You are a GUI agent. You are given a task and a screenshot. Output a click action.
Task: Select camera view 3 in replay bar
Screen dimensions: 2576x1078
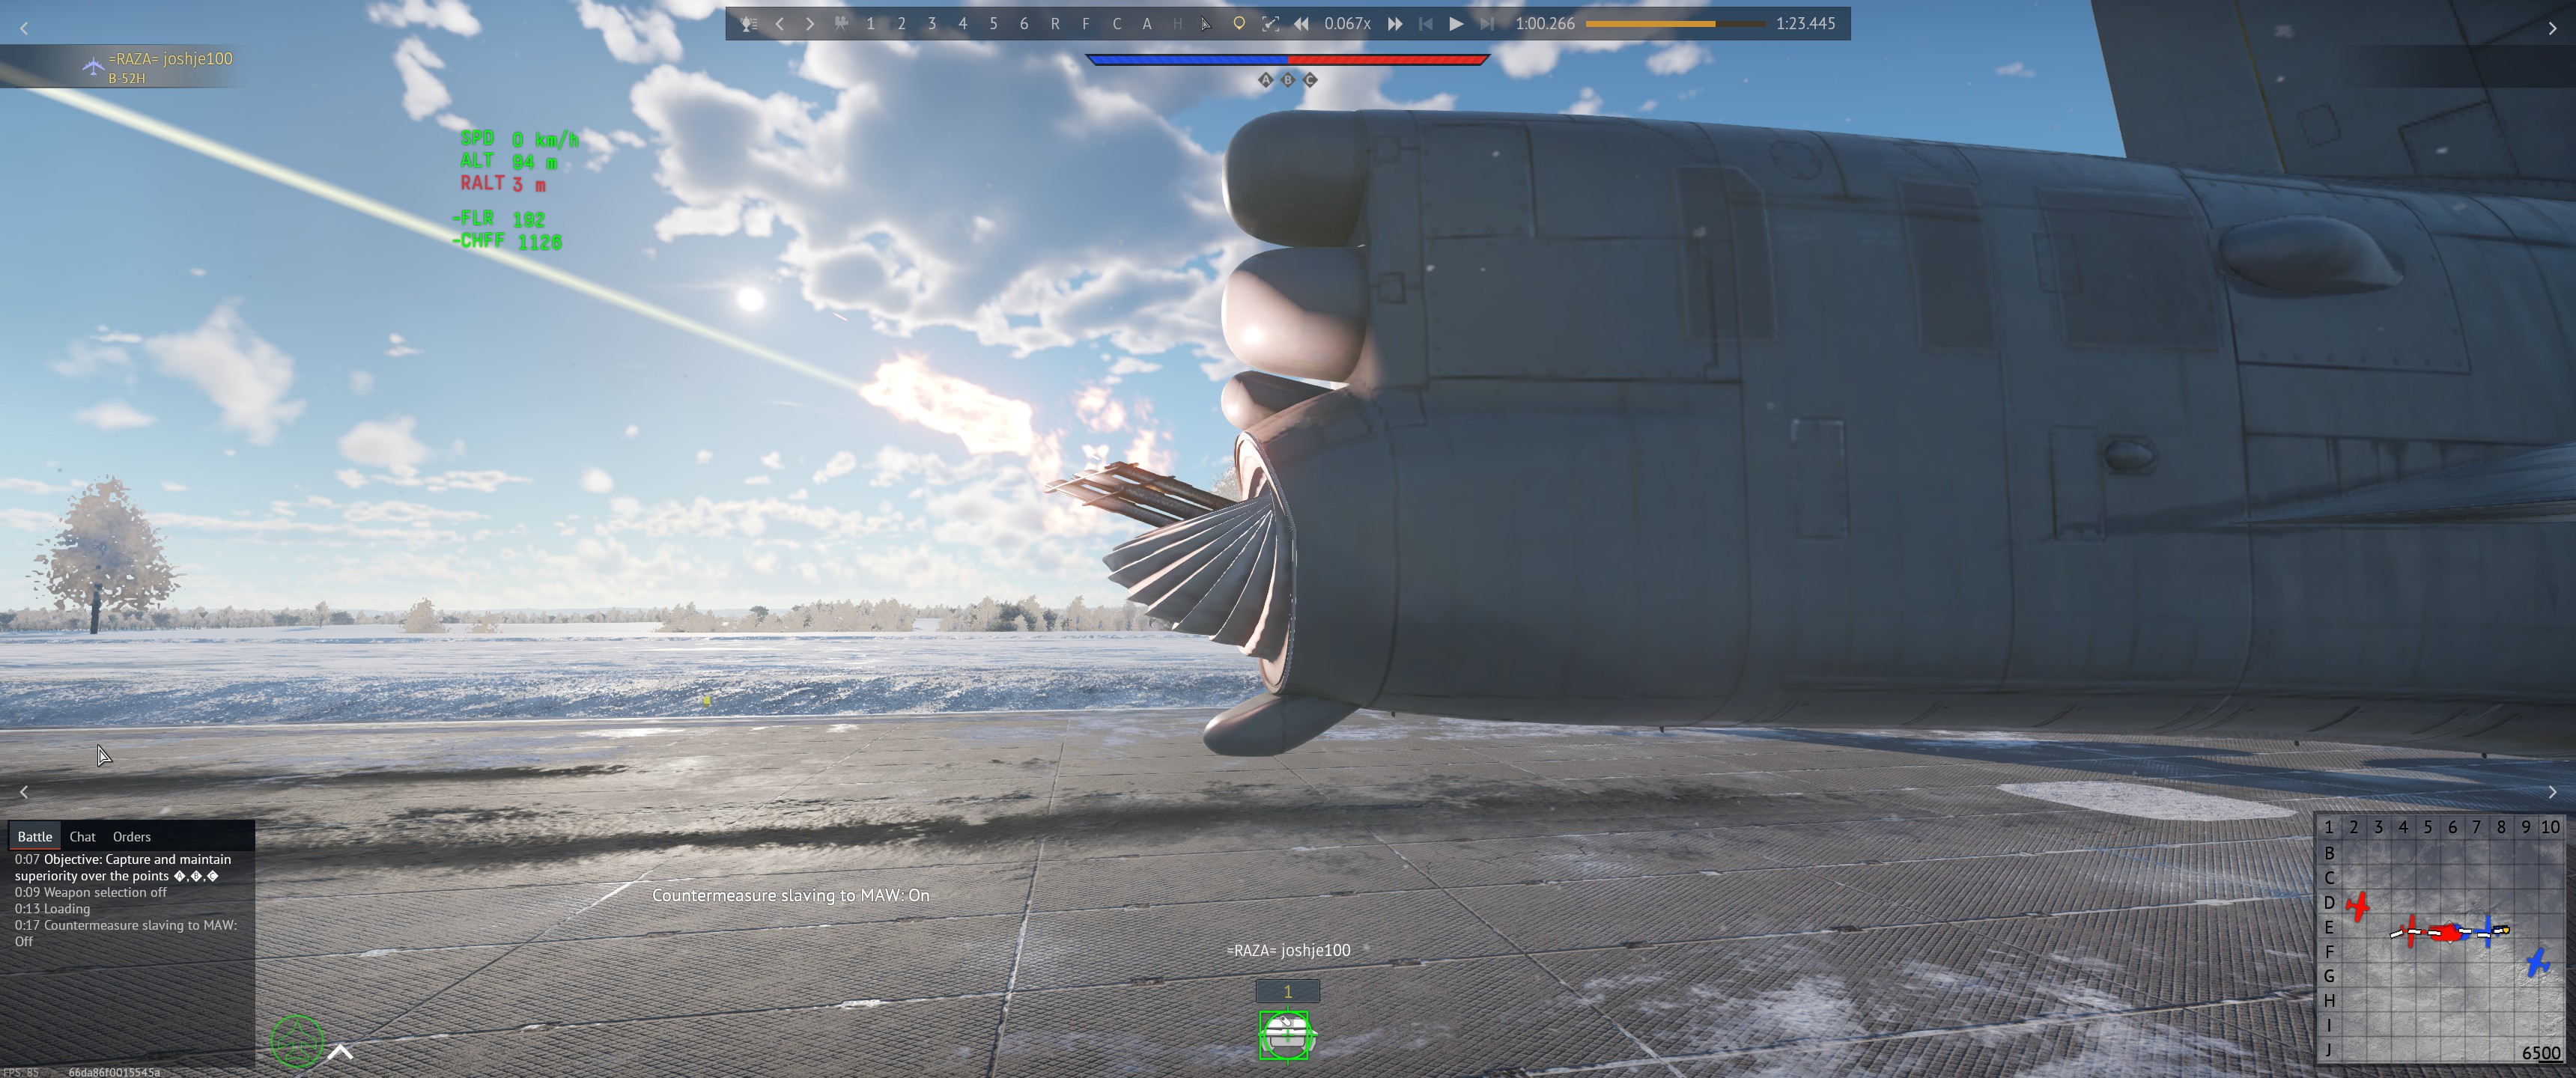pos(932,24)
